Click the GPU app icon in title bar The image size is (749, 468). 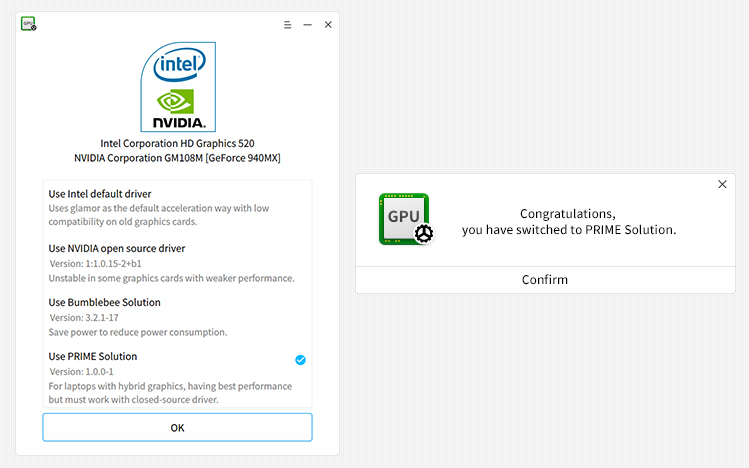tap(29, 23)
